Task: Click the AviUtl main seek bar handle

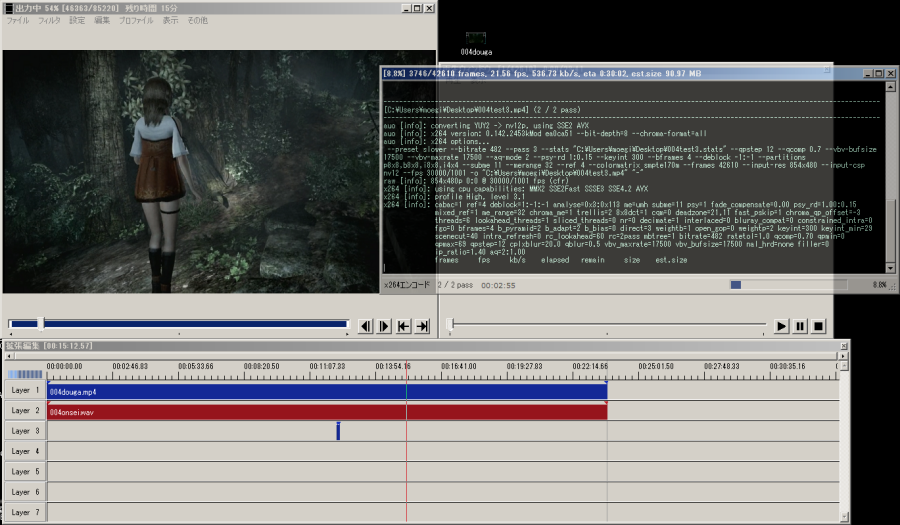Action: pos(40,324)
